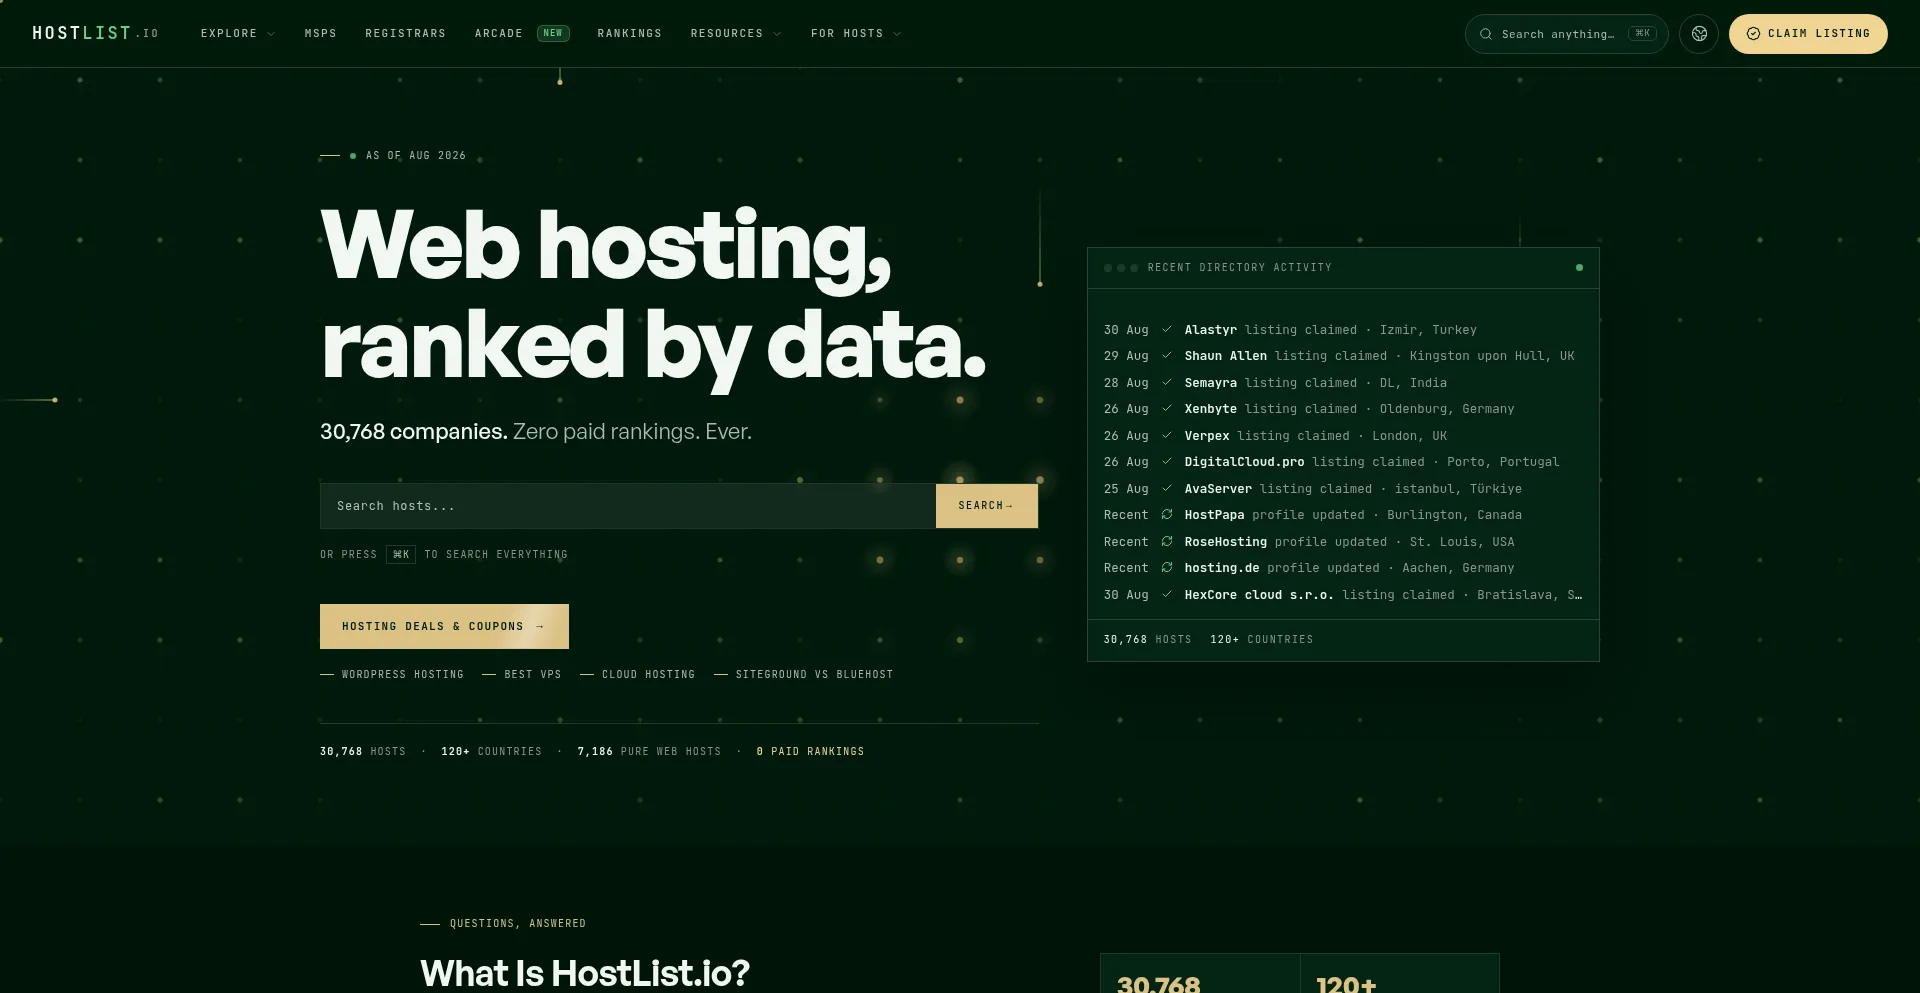This screenshot has height=993, width=1920.
Task: Click AvaServer listing entry
Action: (x=1343, y=489)
